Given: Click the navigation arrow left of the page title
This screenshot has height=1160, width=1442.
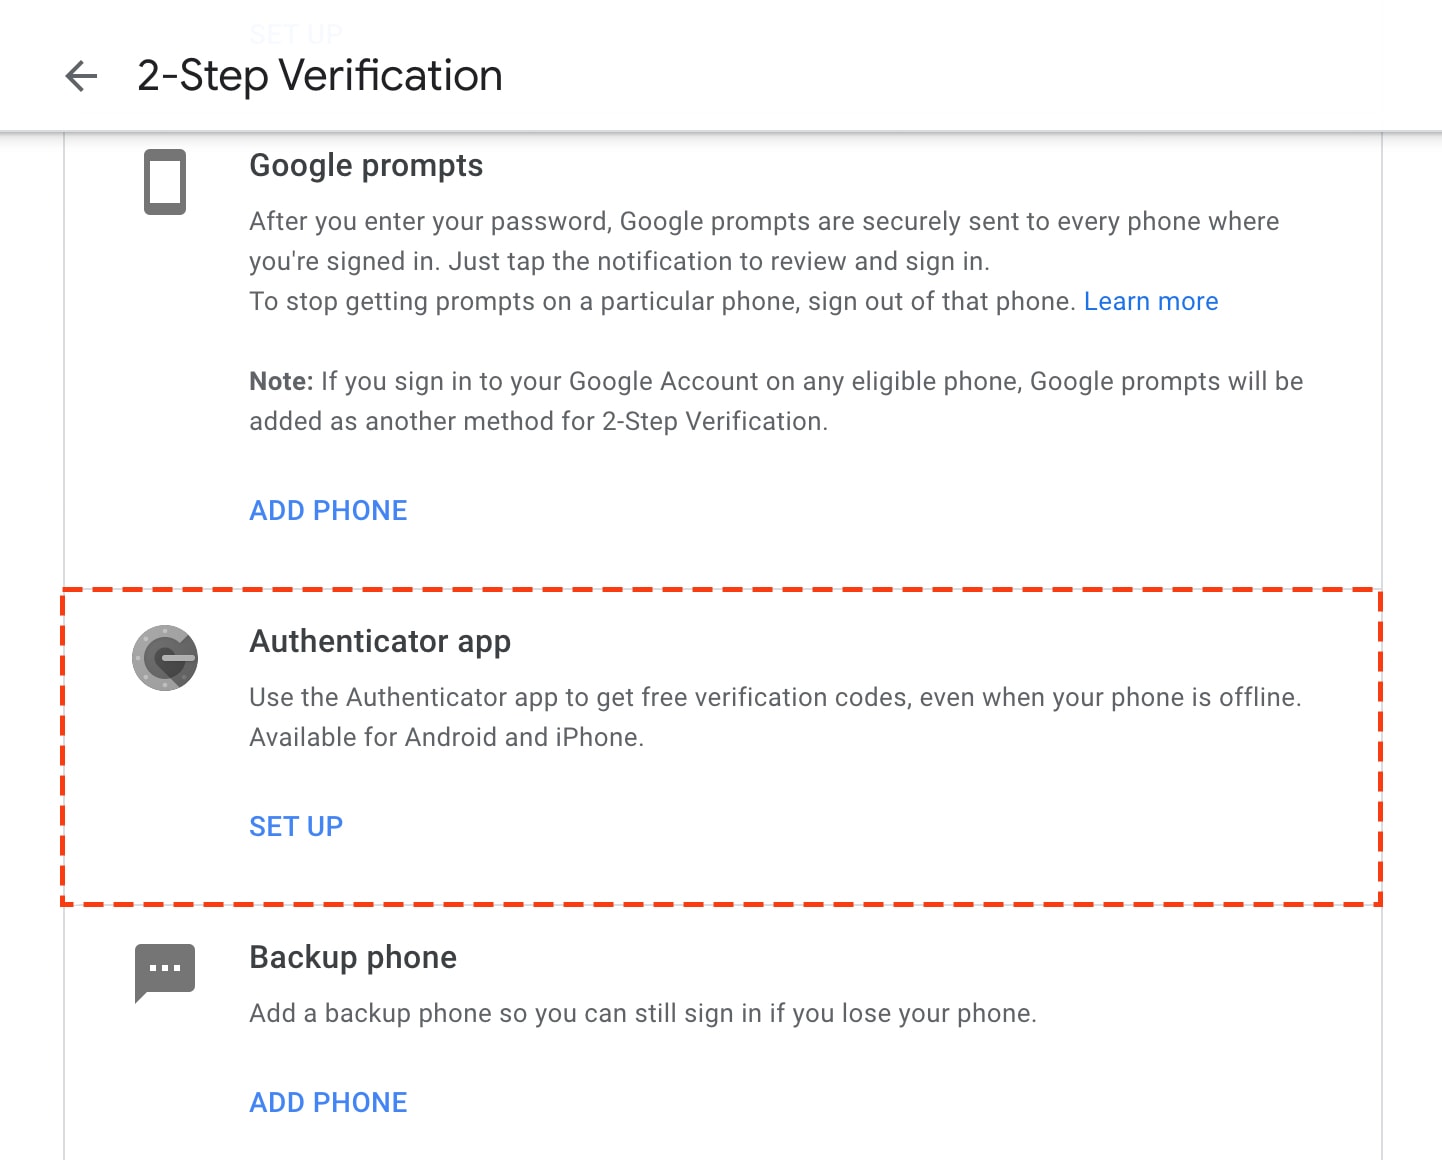Looking at the screenshot, I should pyautogui.click(x=79, y=76).
